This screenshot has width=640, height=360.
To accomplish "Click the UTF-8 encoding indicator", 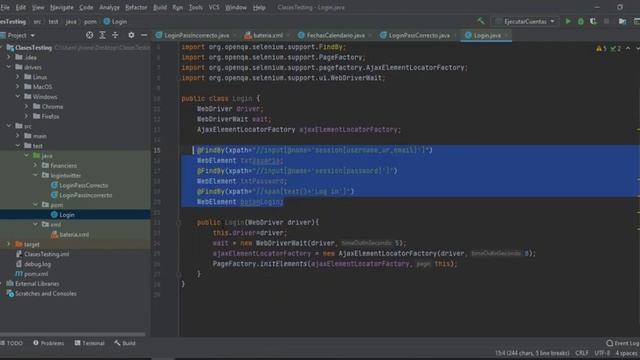I will click(x=602, y=353).
